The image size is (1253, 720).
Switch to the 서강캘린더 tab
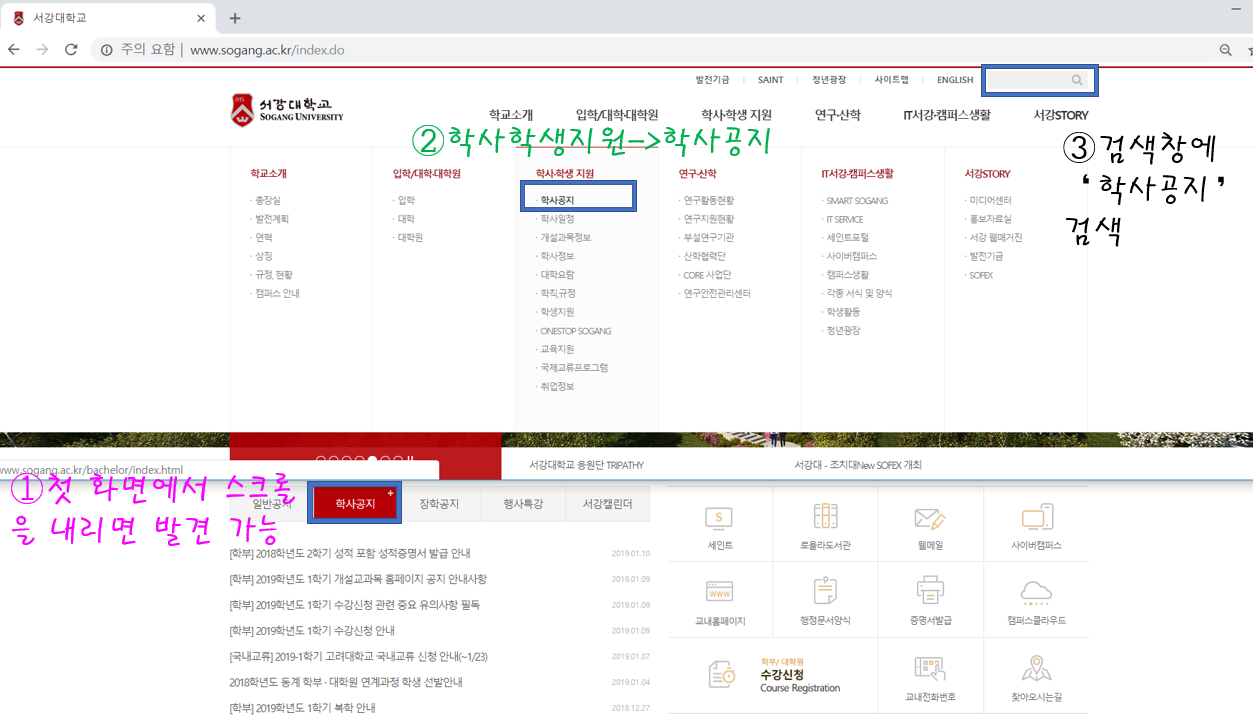click(x=608, y=504)
